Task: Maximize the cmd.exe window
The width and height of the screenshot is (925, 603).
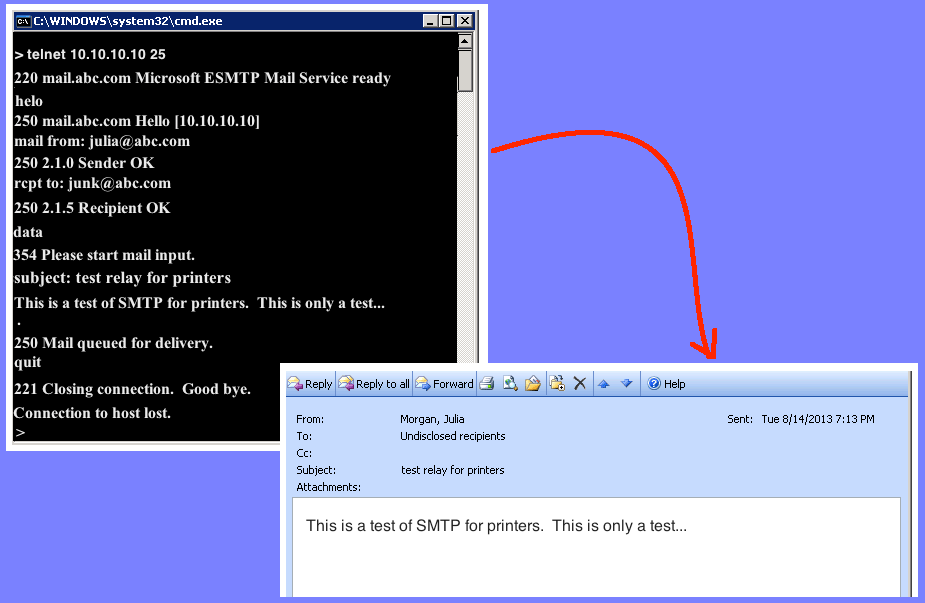Action: point(447,21)
